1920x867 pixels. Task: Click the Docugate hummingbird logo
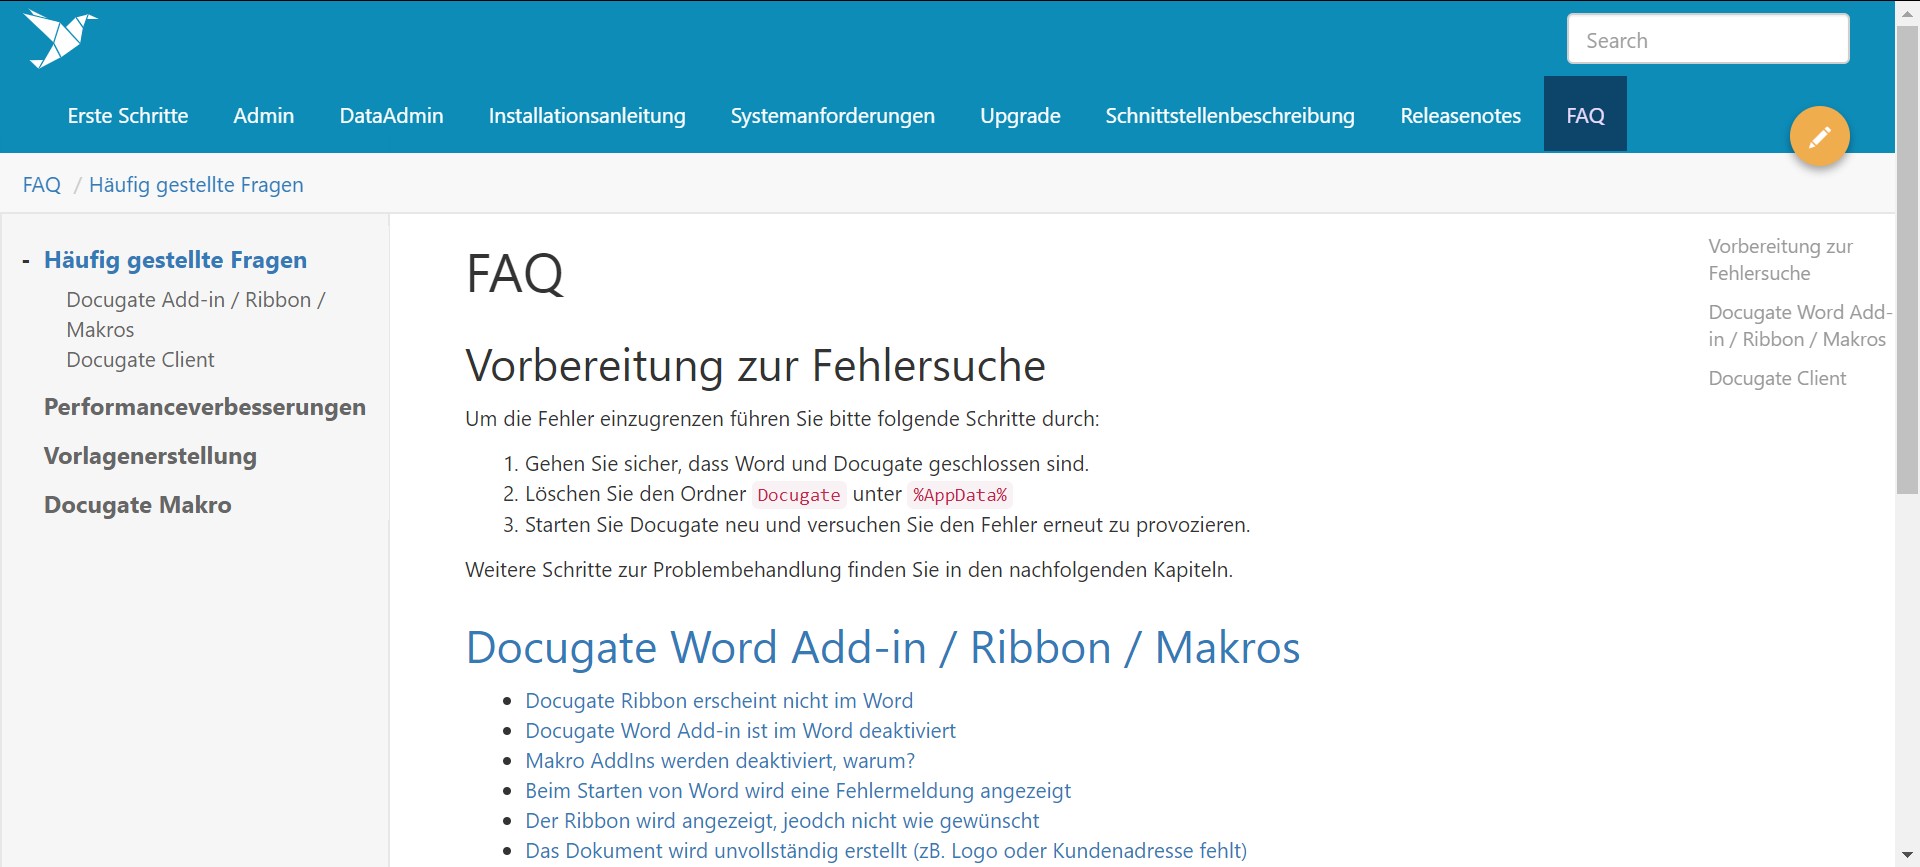60,38
